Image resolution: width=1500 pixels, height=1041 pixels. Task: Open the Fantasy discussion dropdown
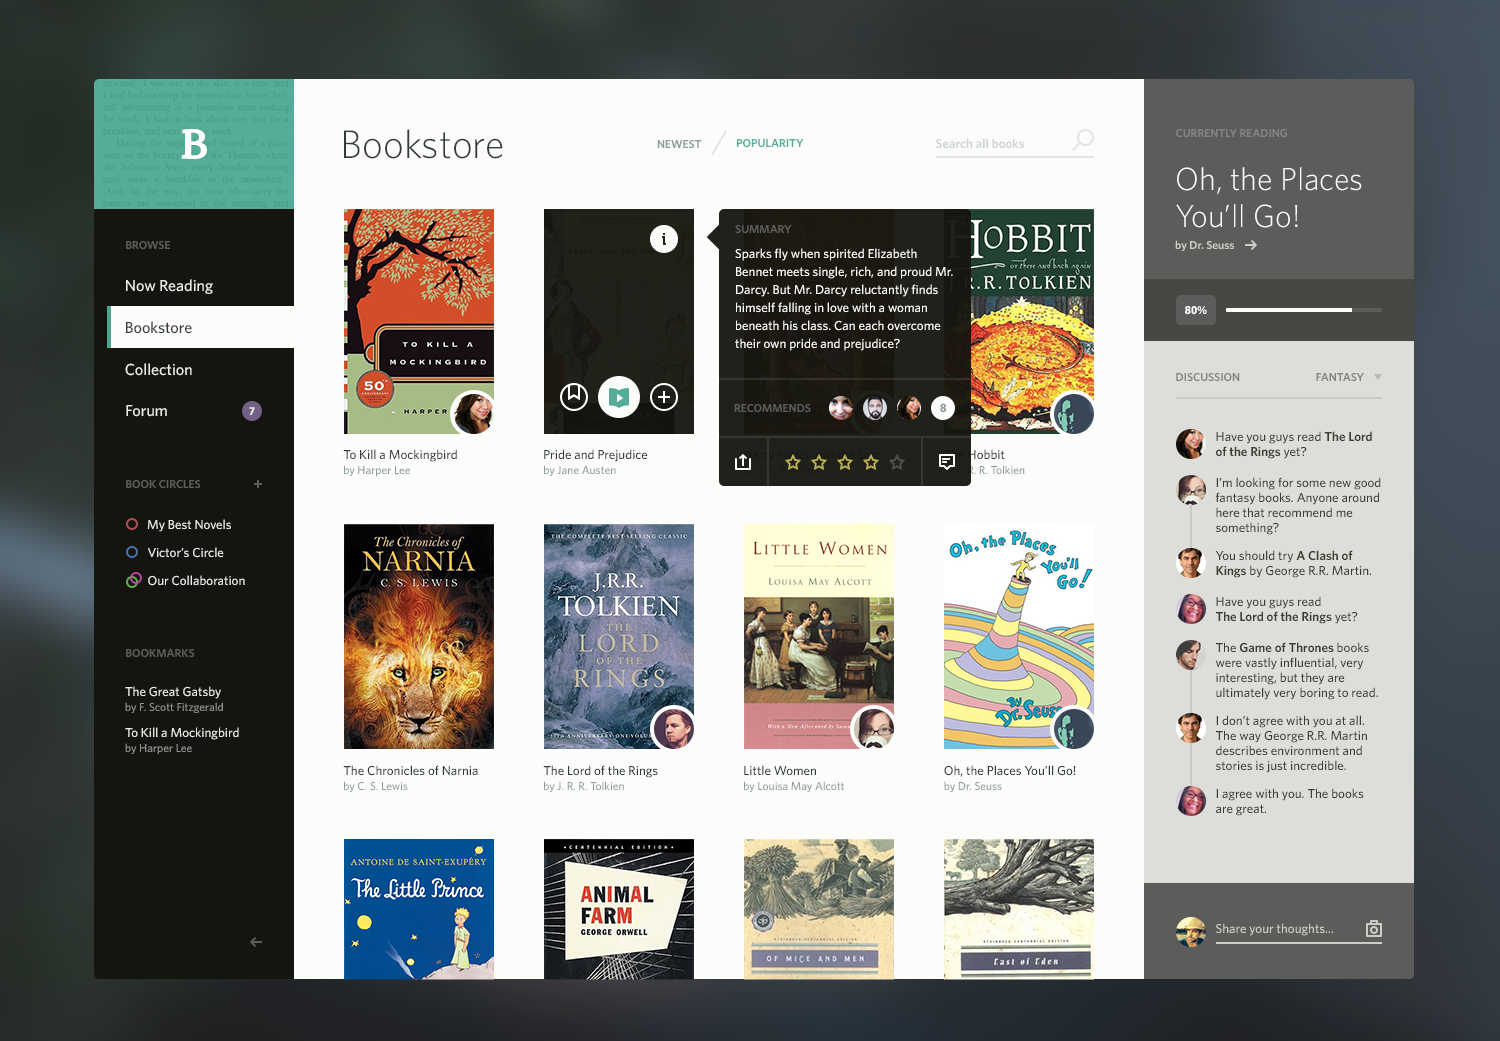coord(1348,377)
